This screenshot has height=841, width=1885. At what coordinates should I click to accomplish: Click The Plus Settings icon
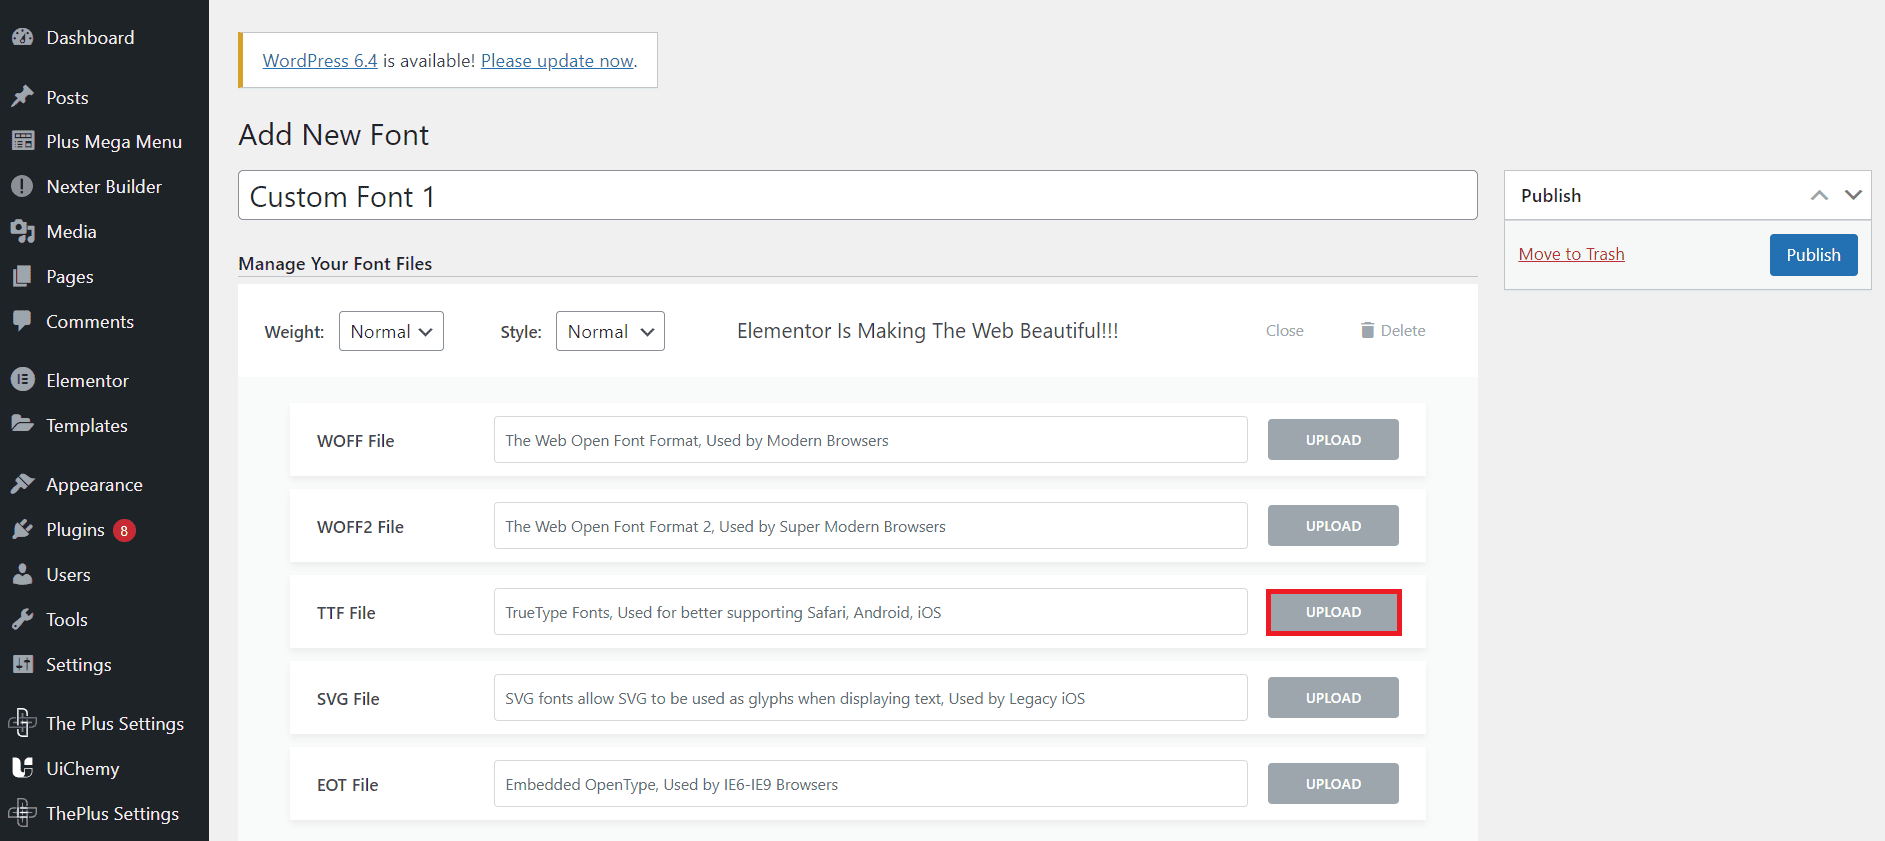(x=22, y=723)
